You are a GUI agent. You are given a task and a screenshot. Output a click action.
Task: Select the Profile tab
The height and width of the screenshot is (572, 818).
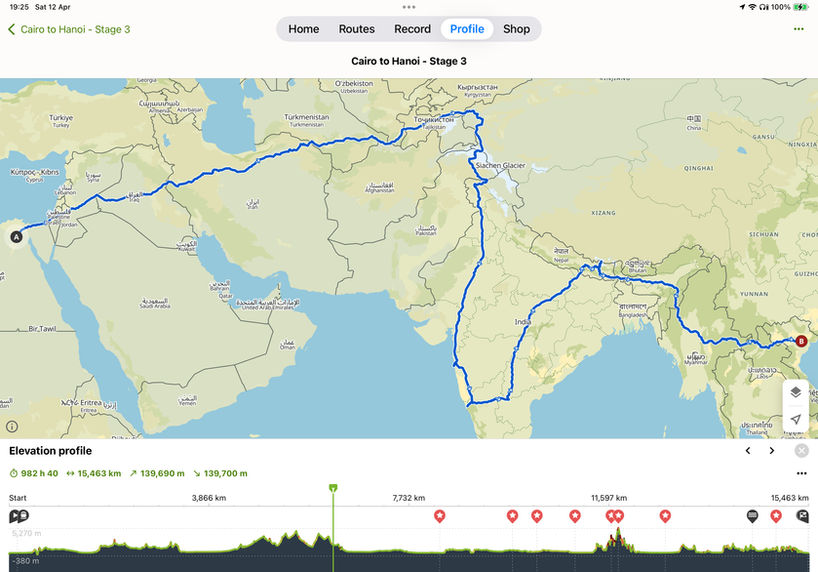click(x=467, y=29)
